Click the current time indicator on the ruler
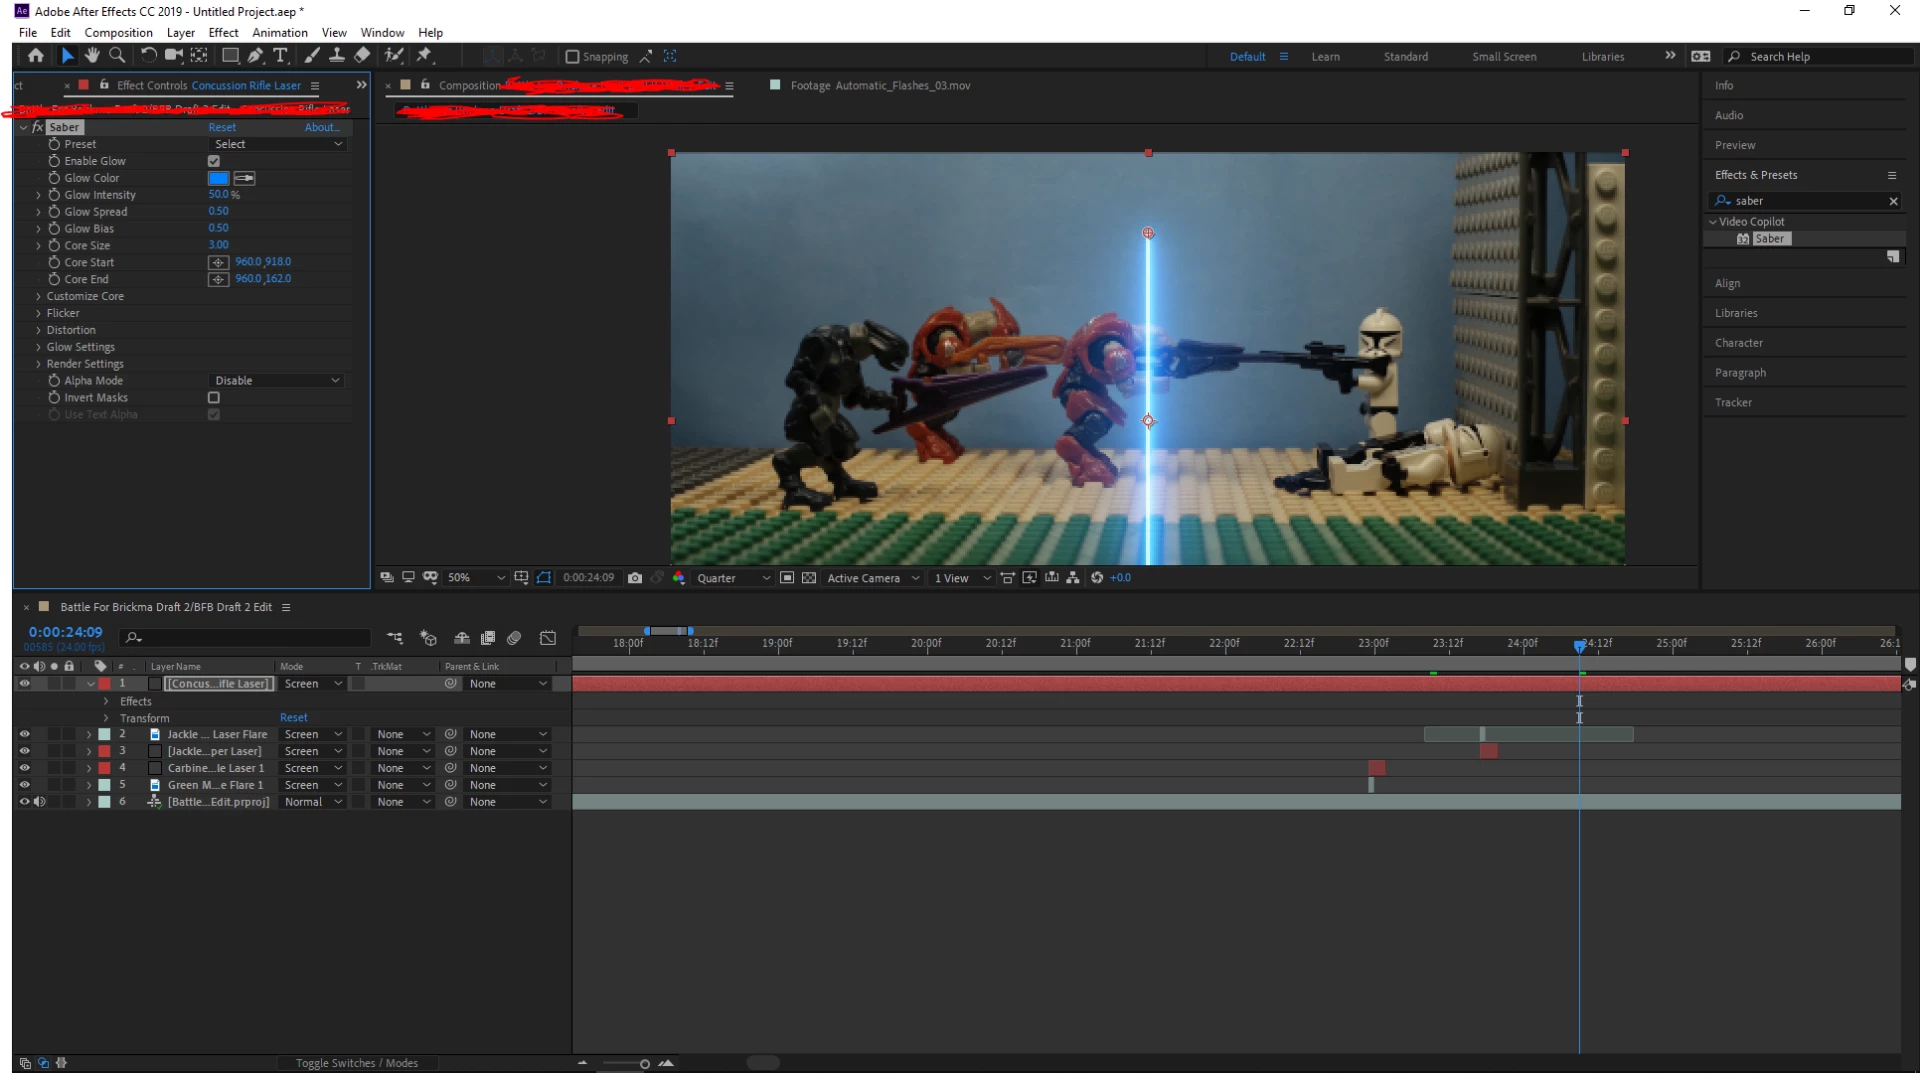Viewport: 1920px width, 1073px height. click(1579, 645)
